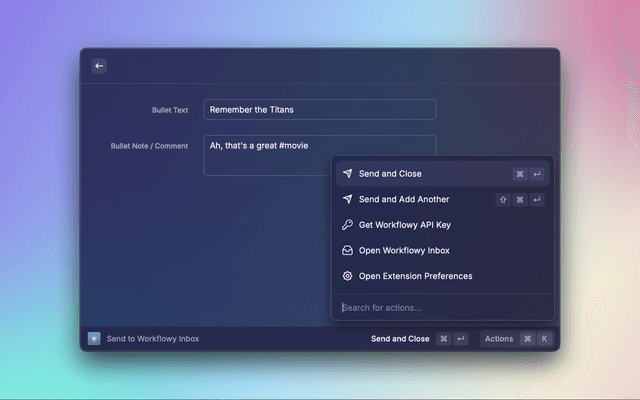This screenshot has width=640, height=400.
Task: Click the paper plane icon for Send and Add Another
Action: tap(347, 199)
